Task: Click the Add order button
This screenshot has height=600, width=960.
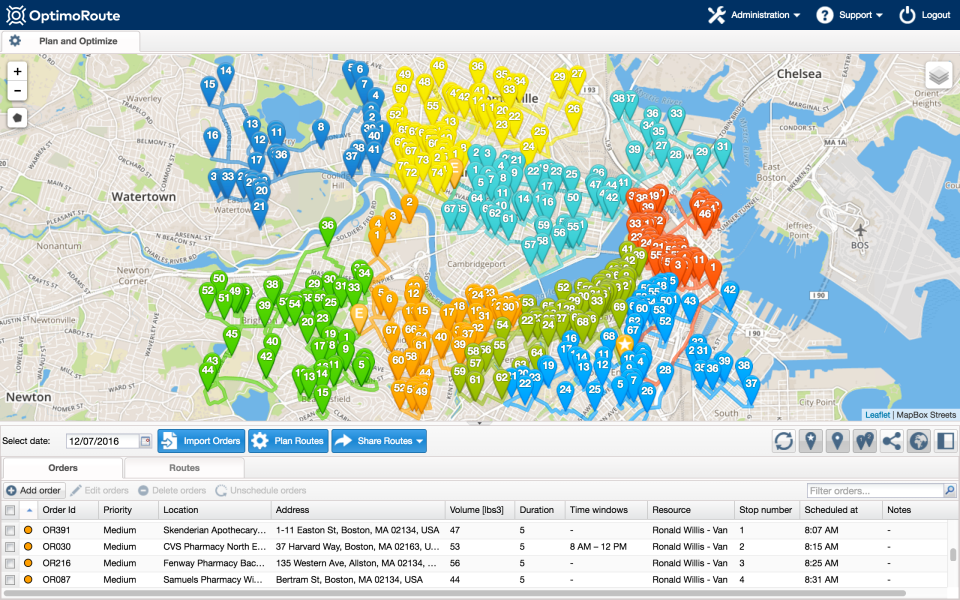Action: (x=34, y=490)
